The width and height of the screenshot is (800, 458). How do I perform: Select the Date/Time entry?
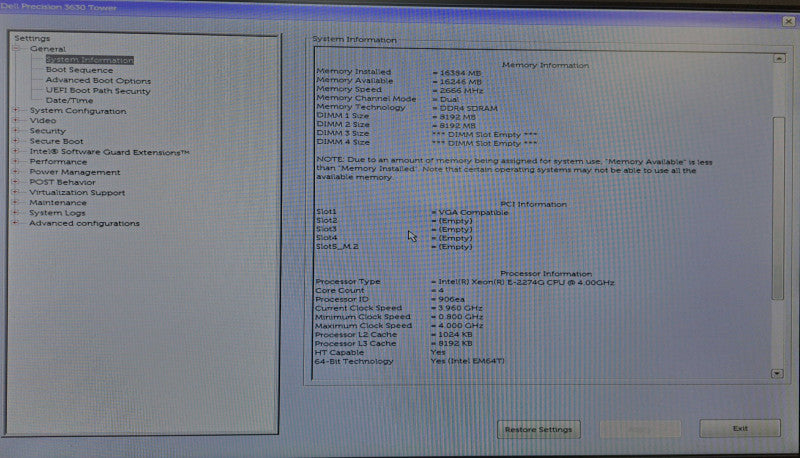(x=69, y=100)
